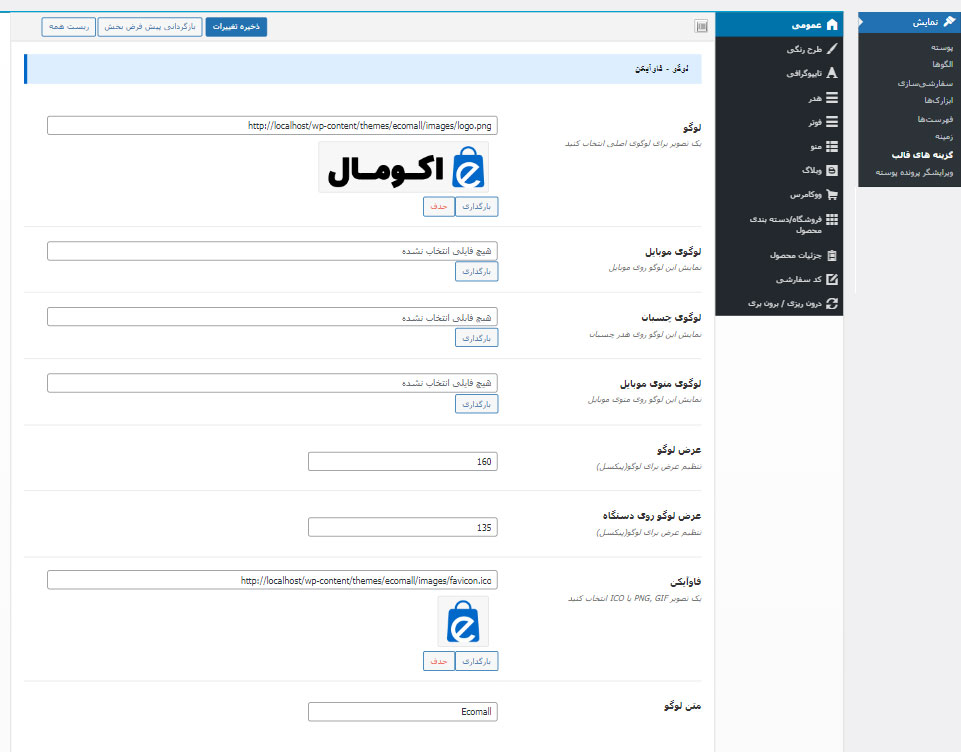This screenshot has height=752, width=961.
Task: Click the import/export refresh icon
Action: click(832, 303)
